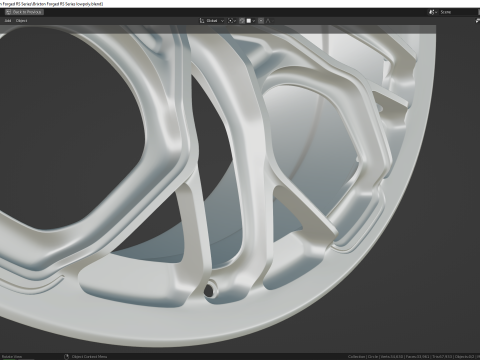Screen dimensions: 480x360
Task: Click the scene browse icon
Action: tap(433, 12)
